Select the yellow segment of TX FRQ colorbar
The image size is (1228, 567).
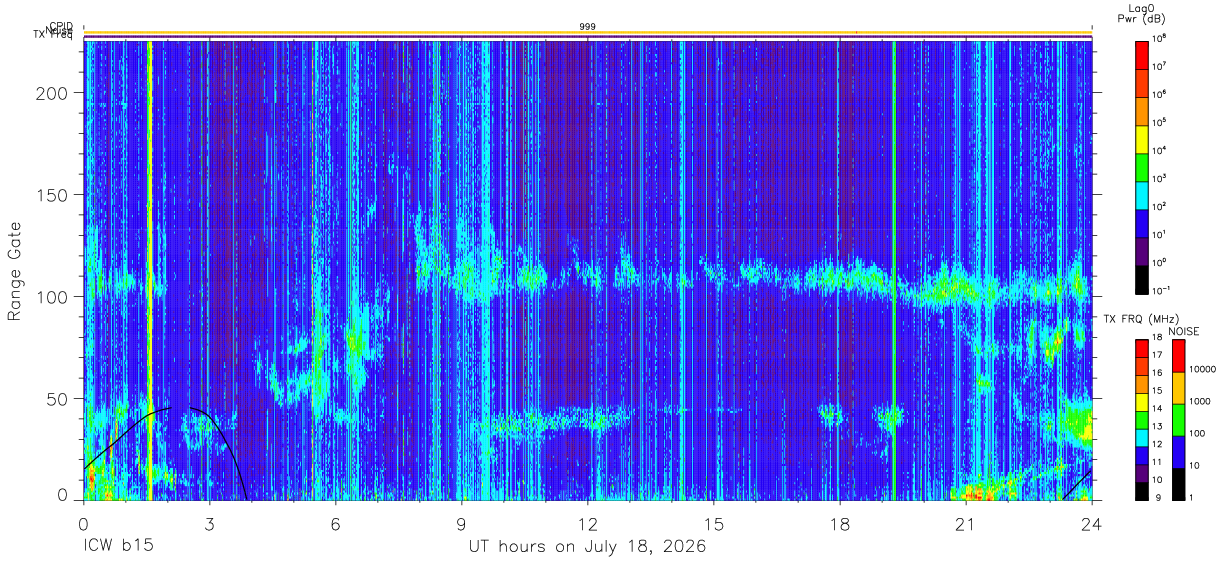(x=1142, y=402)
